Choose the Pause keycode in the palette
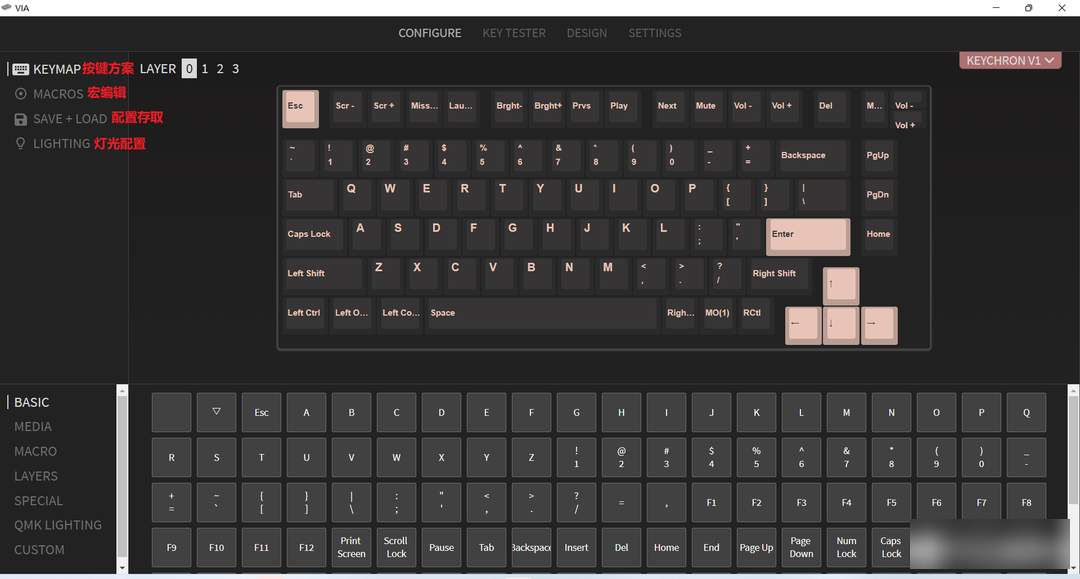Viewport: 1080px width, 579px height. [x=442, y=547]
